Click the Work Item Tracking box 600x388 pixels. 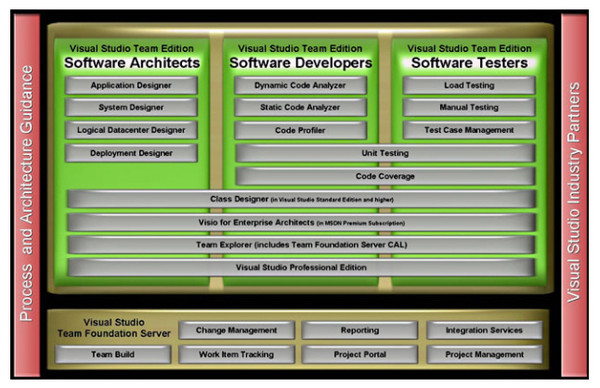(x=236, y=354)
